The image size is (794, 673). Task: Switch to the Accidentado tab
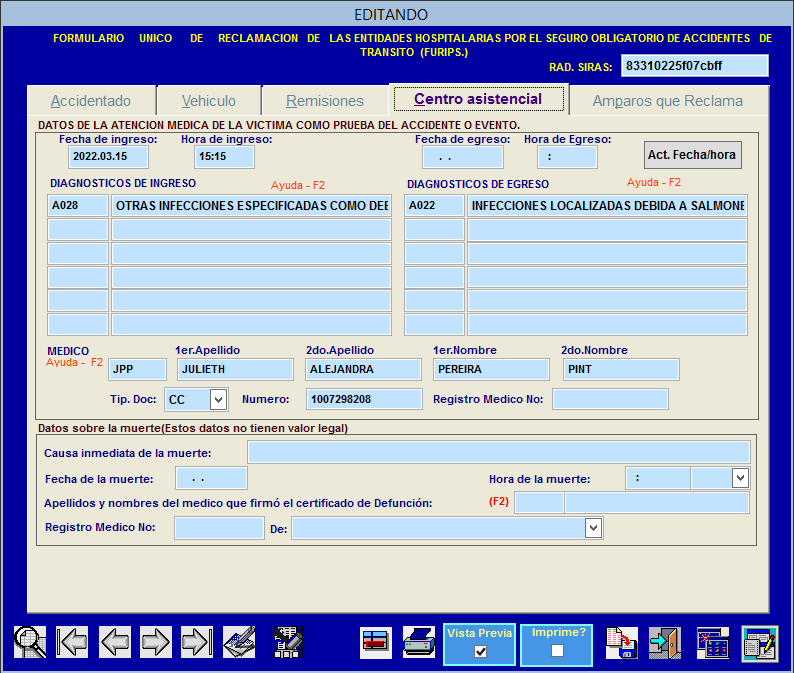[x=91, y=101]
